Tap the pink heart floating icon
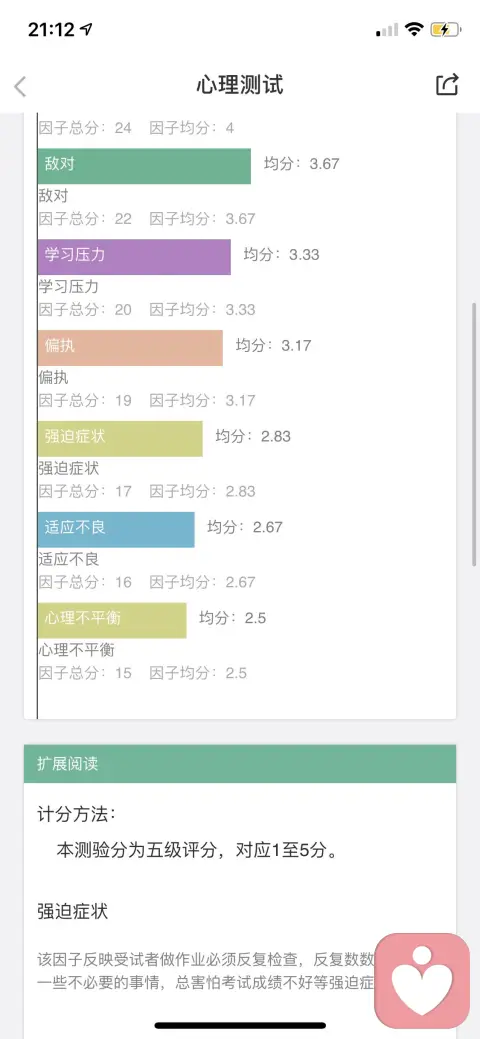The width and height of the screenshot is (480, 1039). click(422, 981)
